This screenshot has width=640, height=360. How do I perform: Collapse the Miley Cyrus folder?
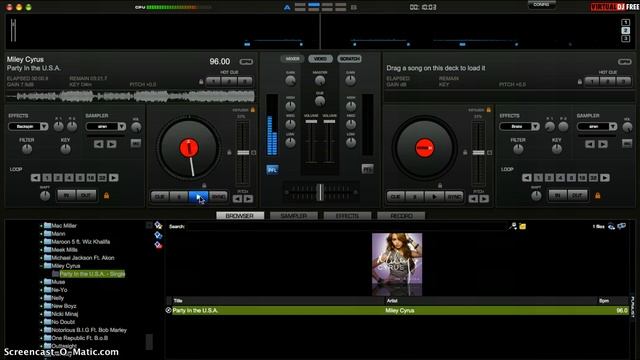[x=41, y=266]
